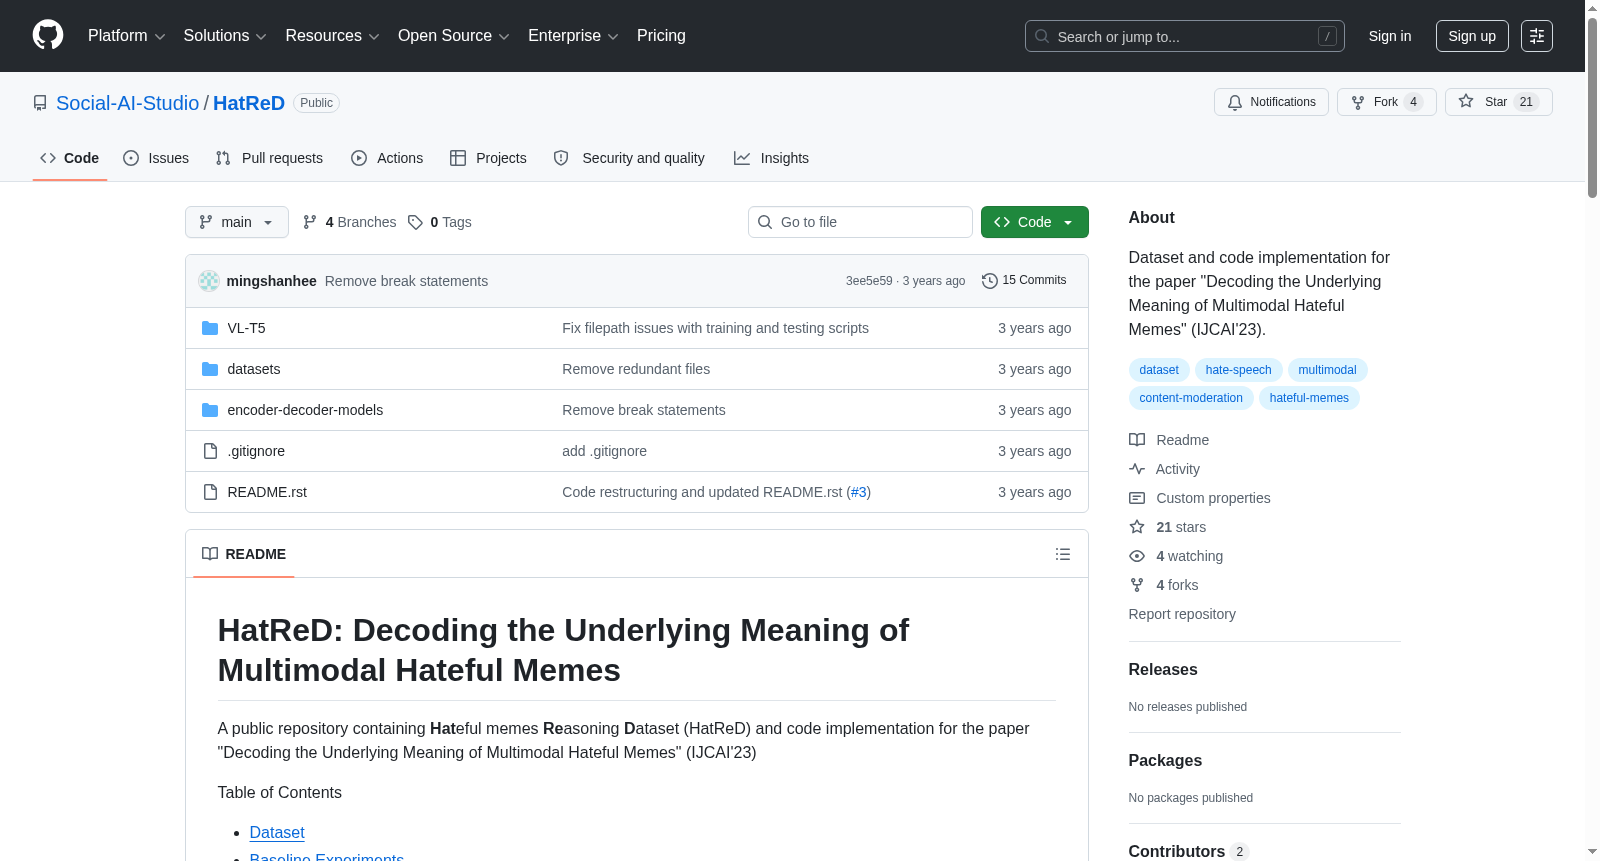
Task: Open the Pricing page
Action: pos(661,36)
